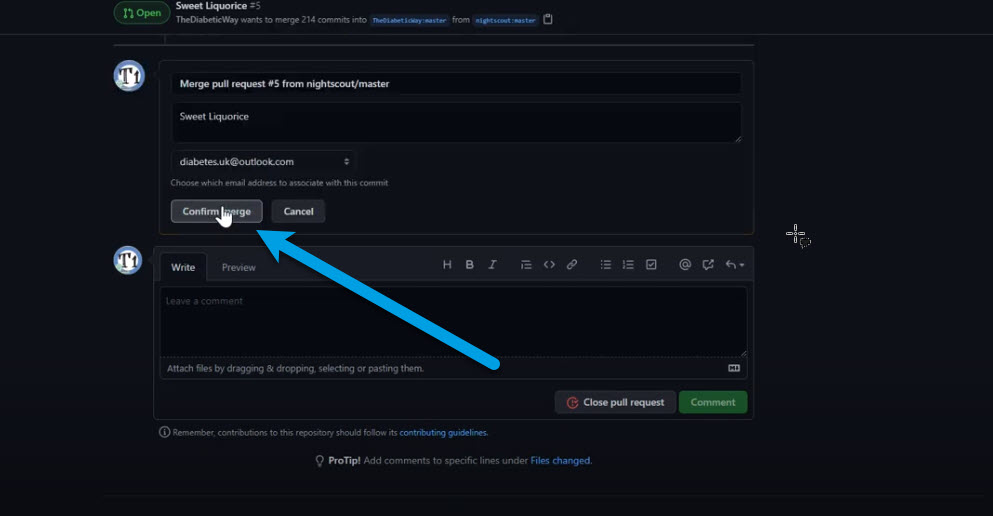The width and height of the screenshot is (993, 516).
Task: Select the 'Choose which email address' helper text
Action: pos(279,182)
